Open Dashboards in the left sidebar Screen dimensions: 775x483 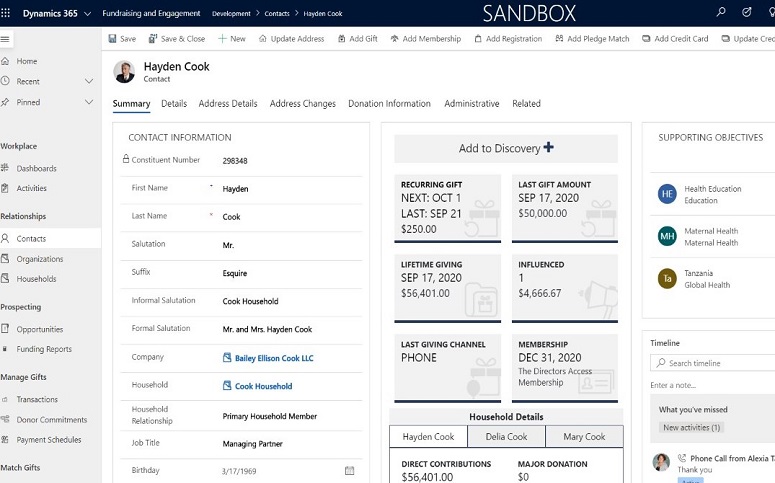pos(36,168)
